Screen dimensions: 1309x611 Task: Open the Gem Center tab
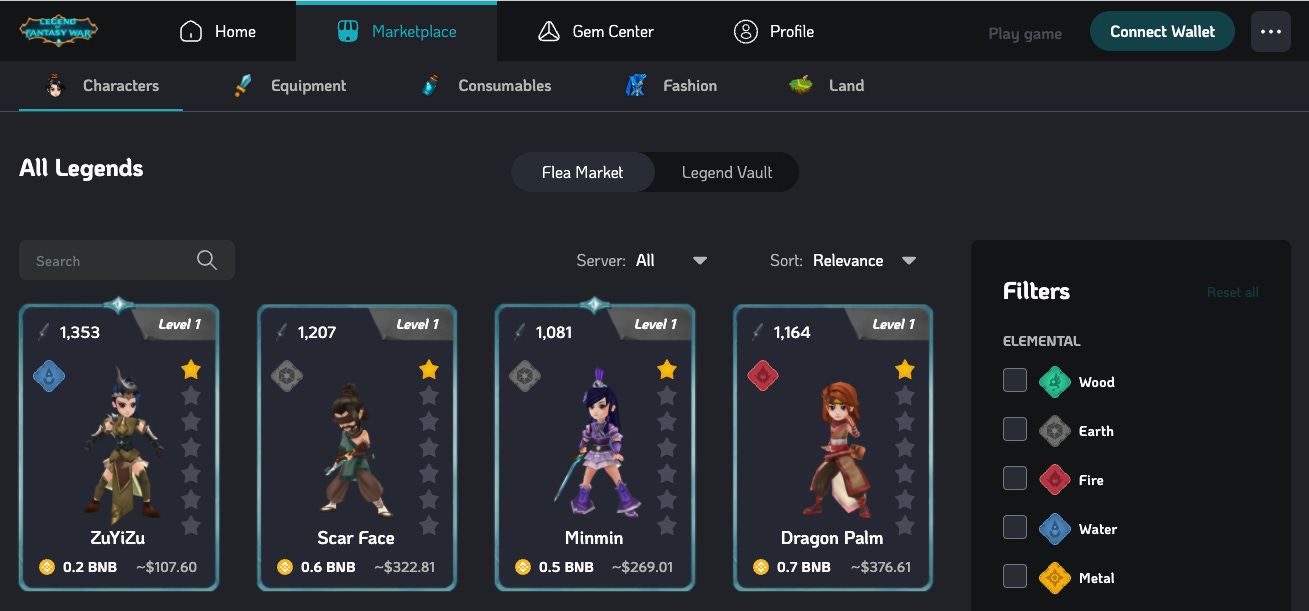pyautogui.click(x=596, y=32)
